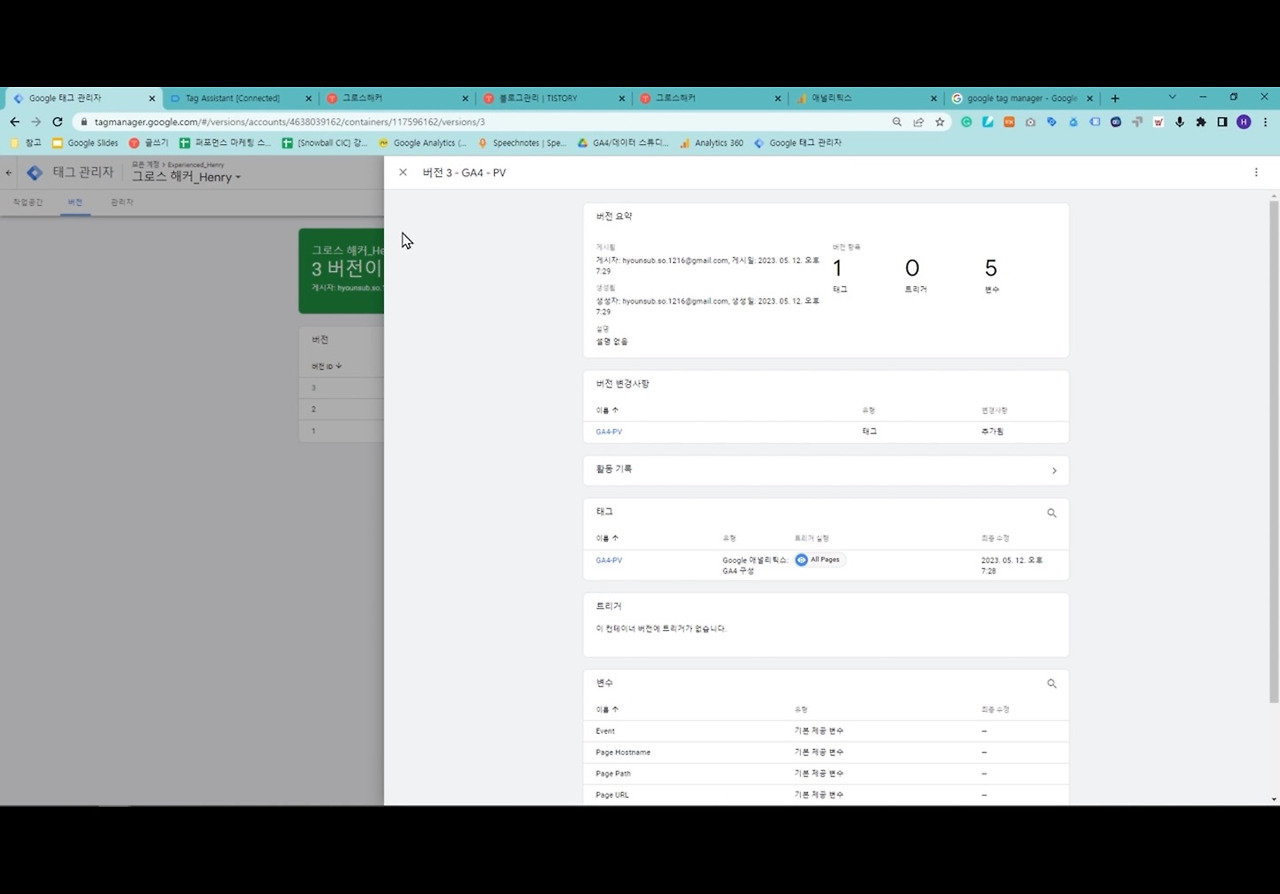Click the Tag Manager logo icon
This screenshot has height=894, width=1280.
[35, 172]
